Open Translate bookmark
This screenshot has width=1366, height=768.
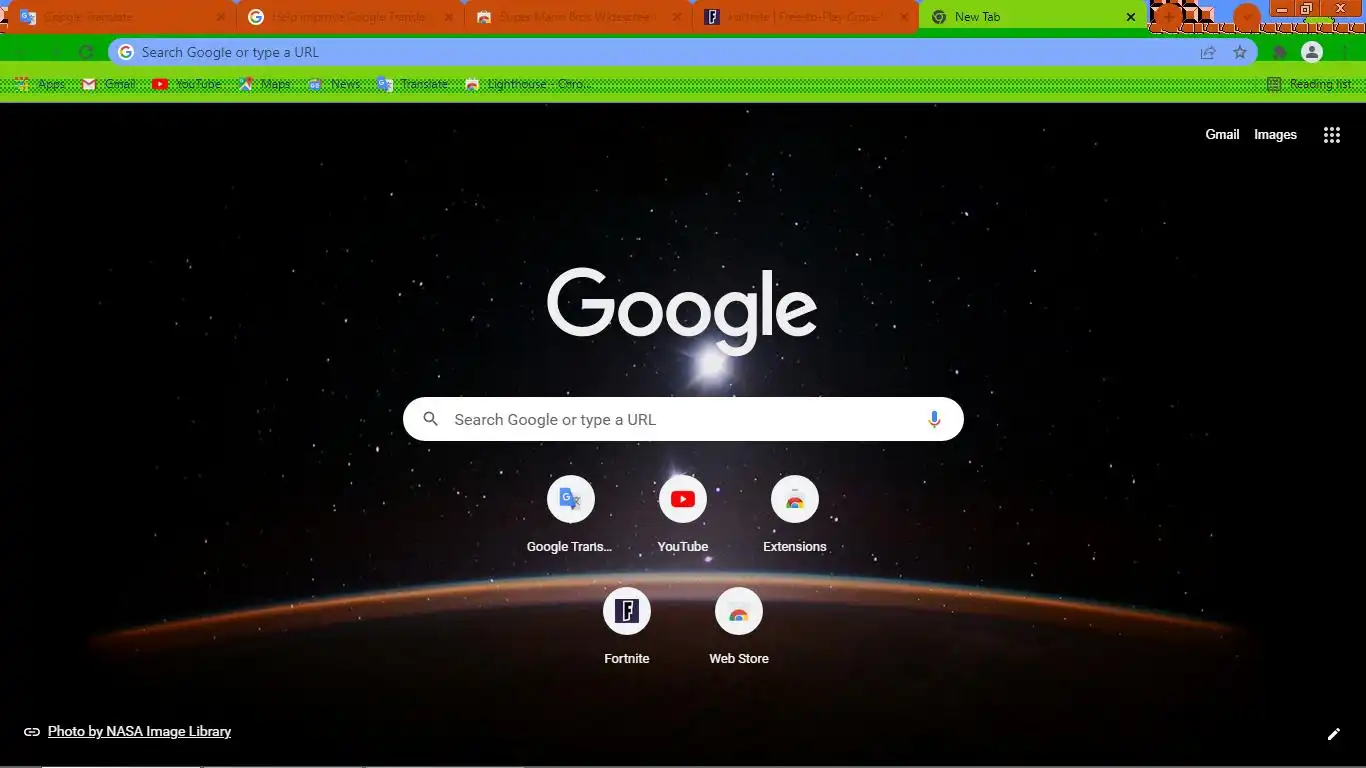tap(413, 84)
